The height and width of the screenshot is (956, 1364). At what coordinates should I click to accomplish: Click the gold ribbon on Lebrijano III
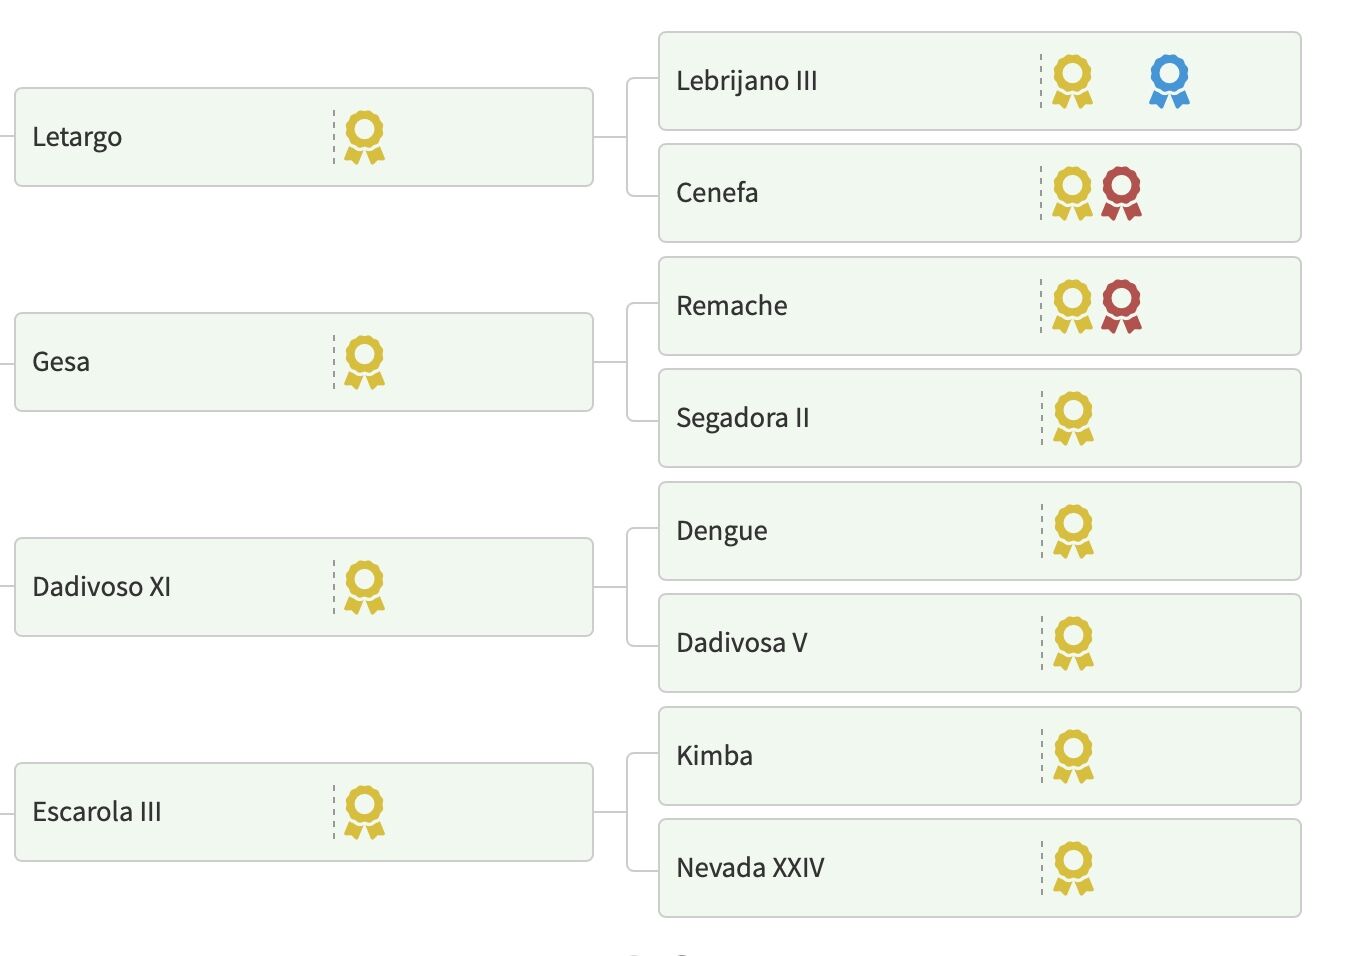[x=1072, y=81]
